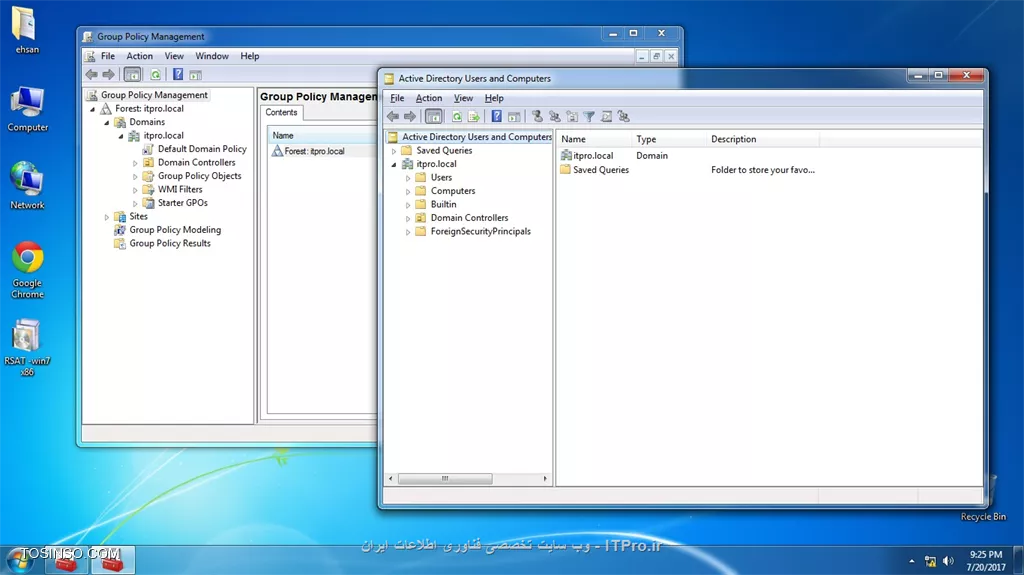Open Help icon in Group Policy Management toolbar
Viewport: 1024px width, 575px height.
178,74
